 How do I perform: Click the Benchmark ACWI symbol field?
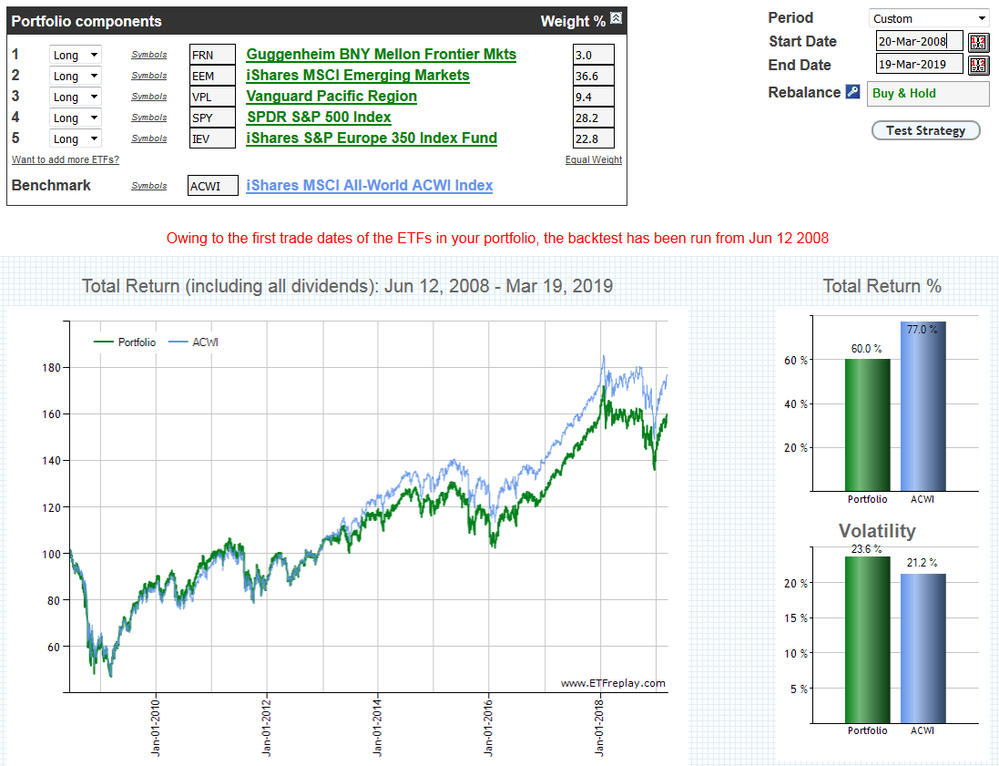point(213,186)
